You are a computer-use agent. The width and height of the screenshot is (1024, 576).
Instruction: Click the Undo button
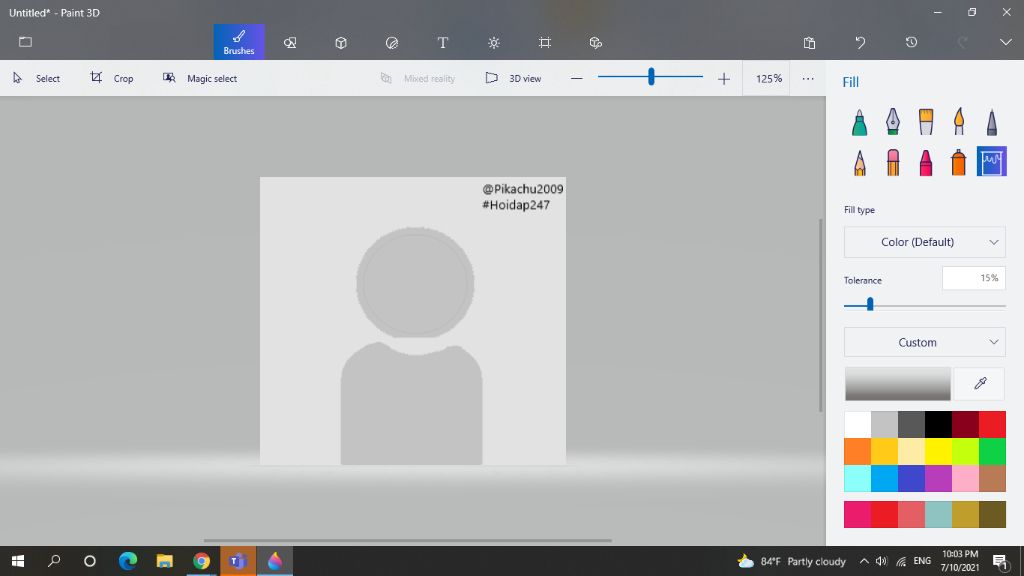860,42
